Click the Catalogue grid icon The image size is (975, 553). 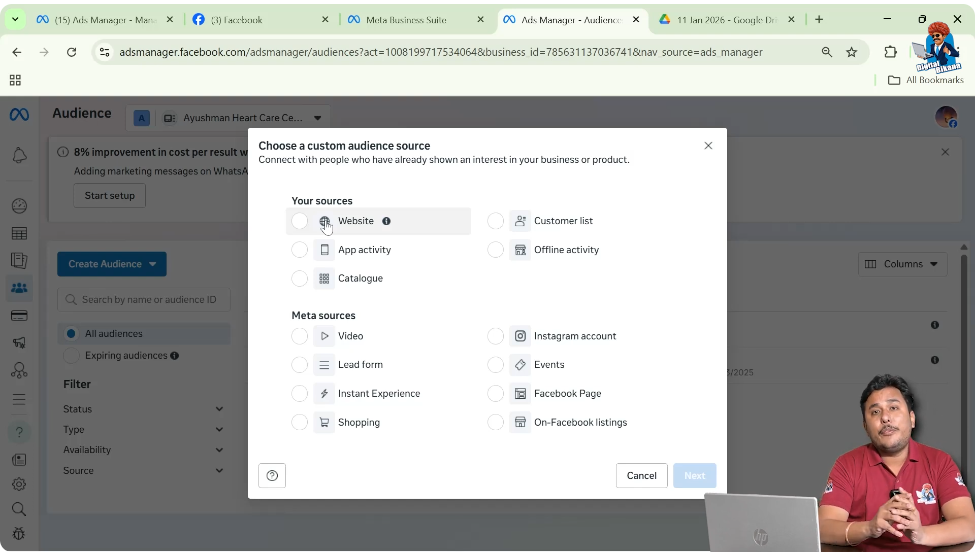(324, 278)
